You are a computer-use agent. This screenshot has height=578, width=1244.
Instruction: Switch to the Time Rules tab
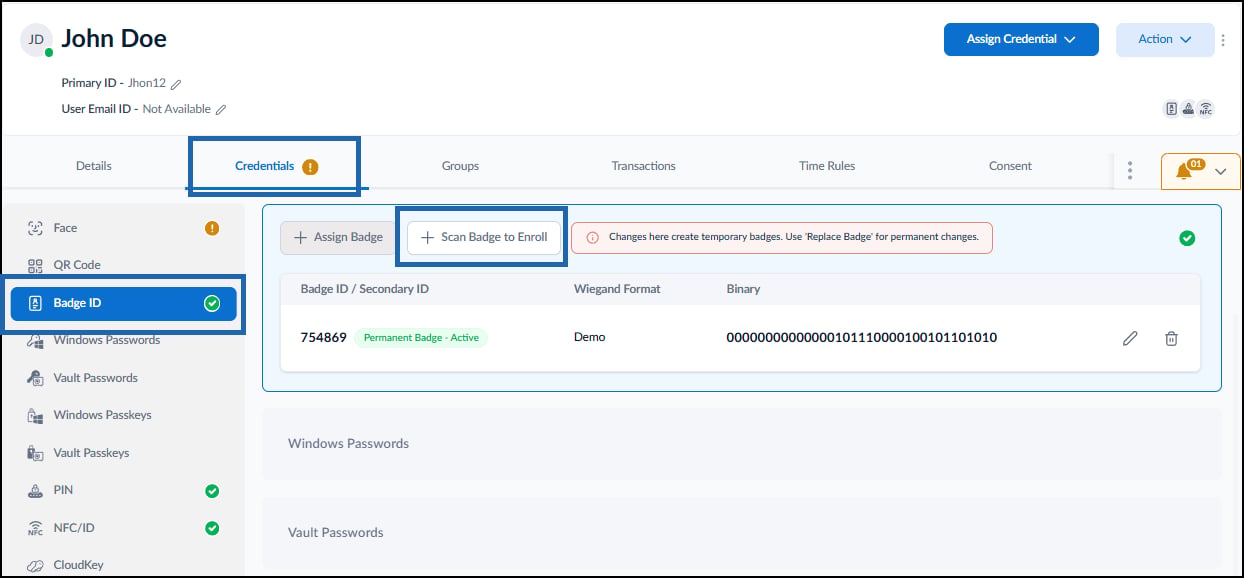[827, 166]
